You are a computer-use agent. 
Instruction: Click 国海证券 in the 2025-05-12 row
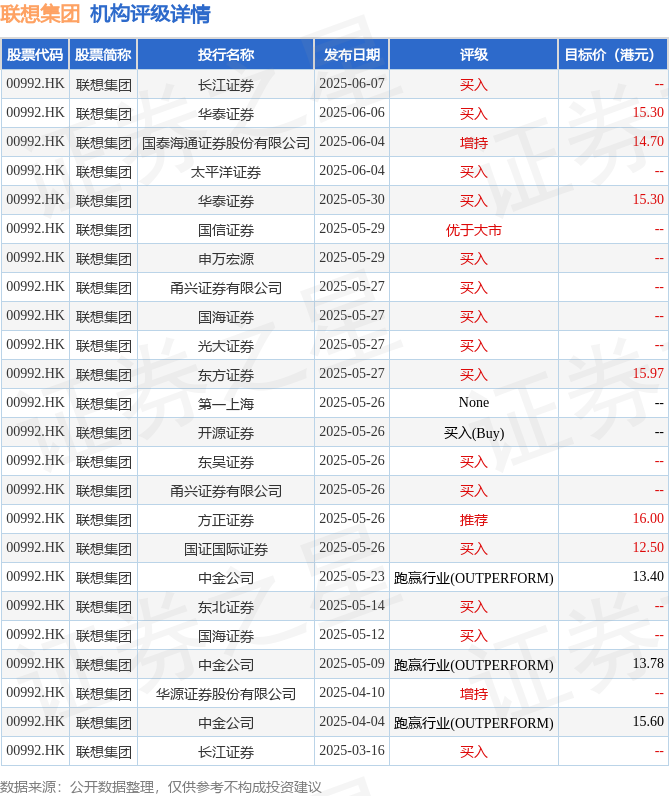coord(226,635)
